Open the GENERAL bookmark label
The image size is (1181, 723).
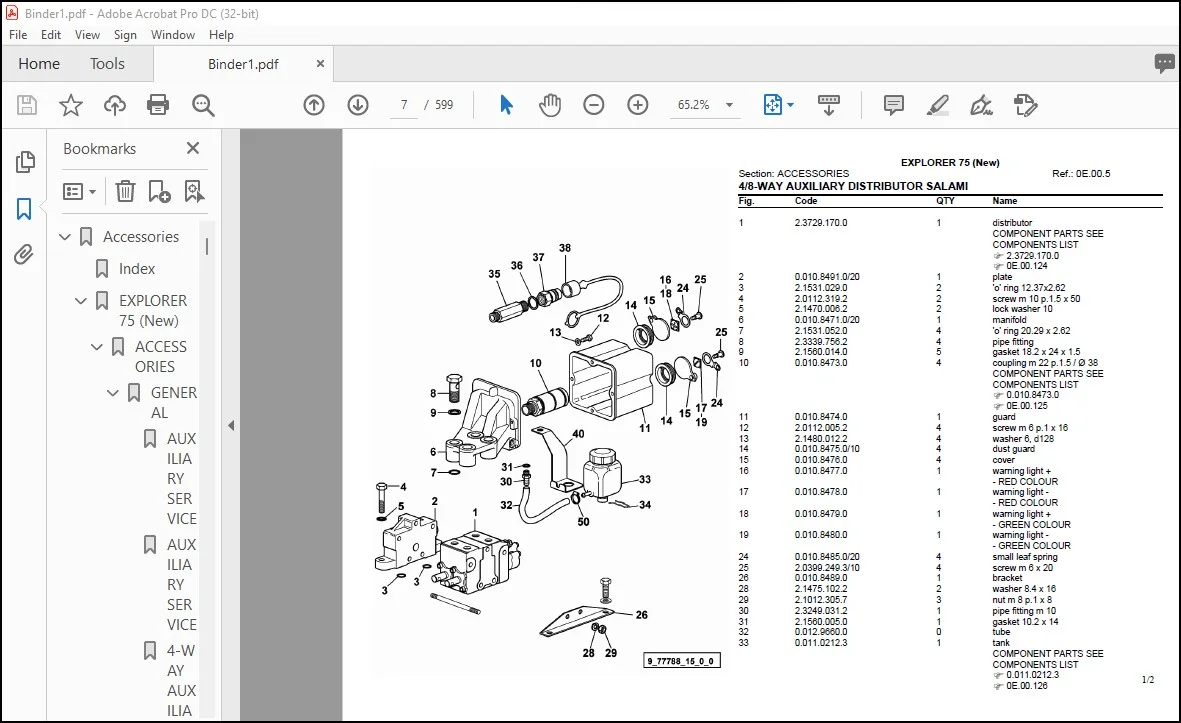pos(173,402)
